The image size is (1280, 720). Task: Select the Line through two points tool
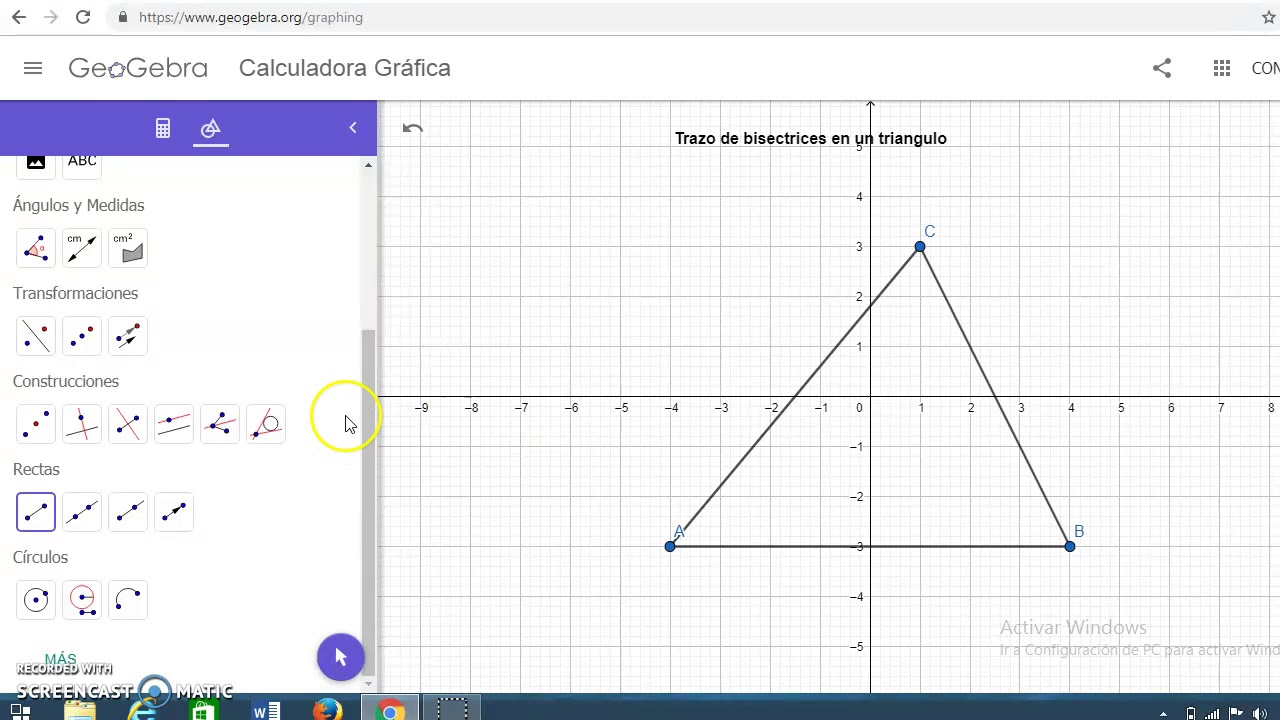tap(82, 512)
